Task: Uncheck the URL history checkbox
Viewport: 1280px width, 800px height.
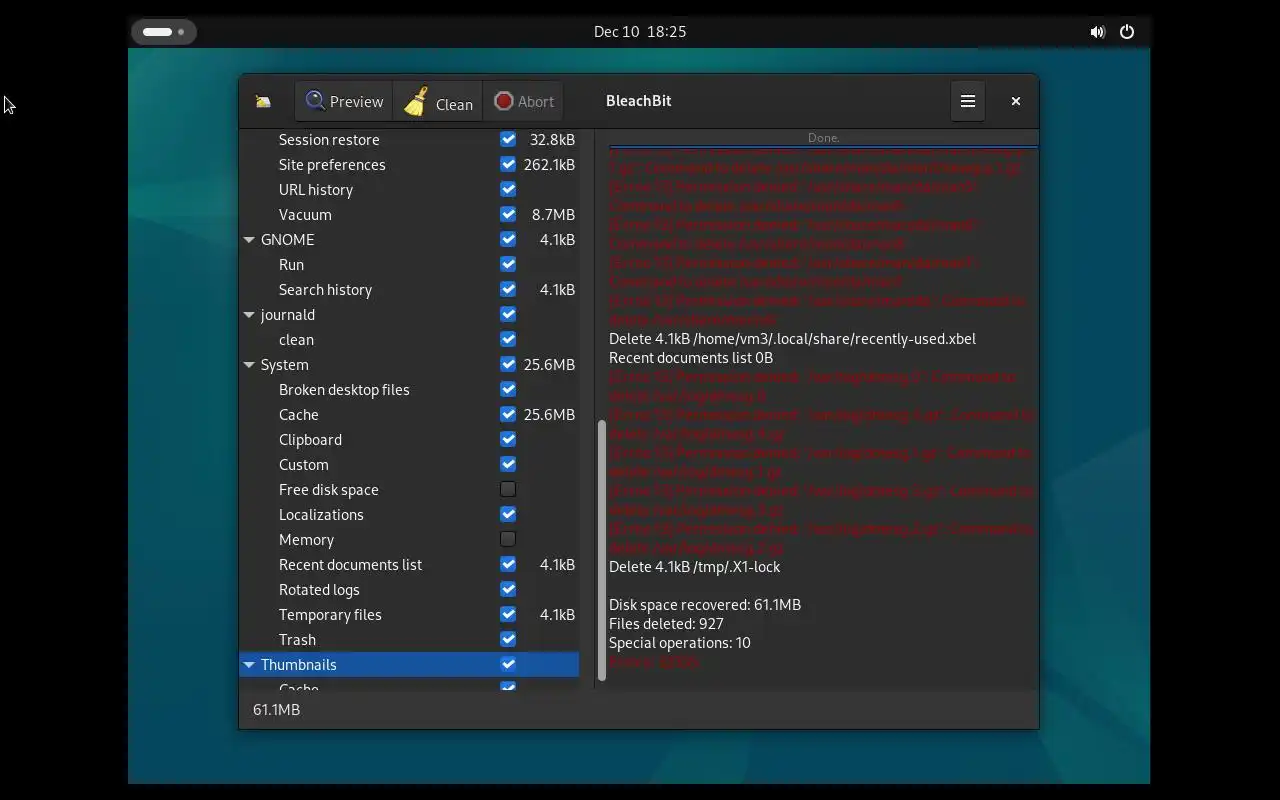Action: pos(508,189)
